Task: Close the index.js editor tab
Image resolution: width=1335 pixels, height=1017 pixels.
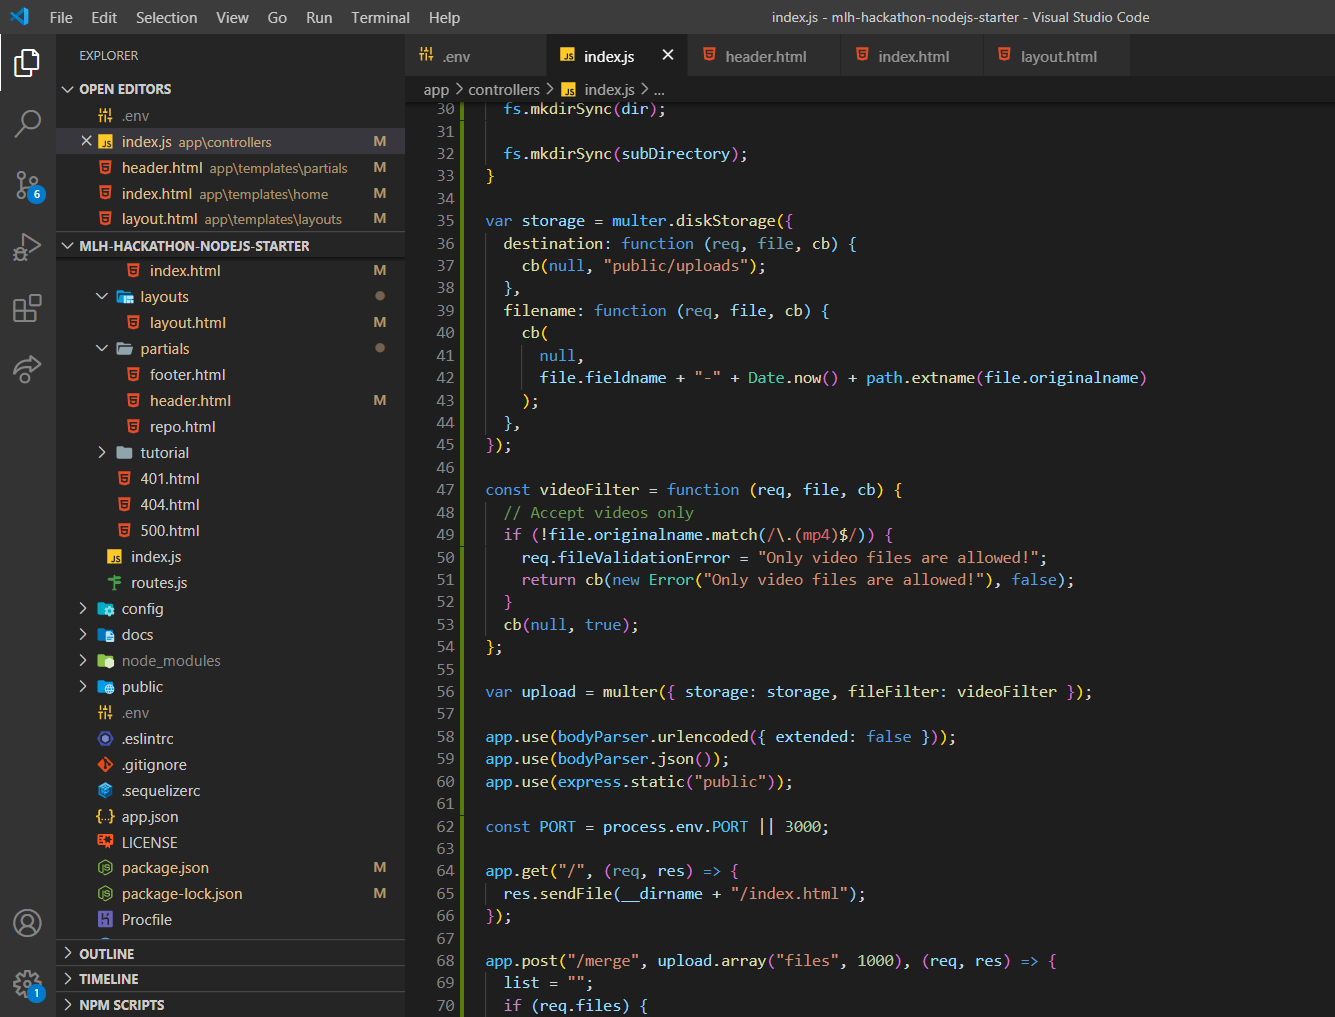Action: point(668,56)
